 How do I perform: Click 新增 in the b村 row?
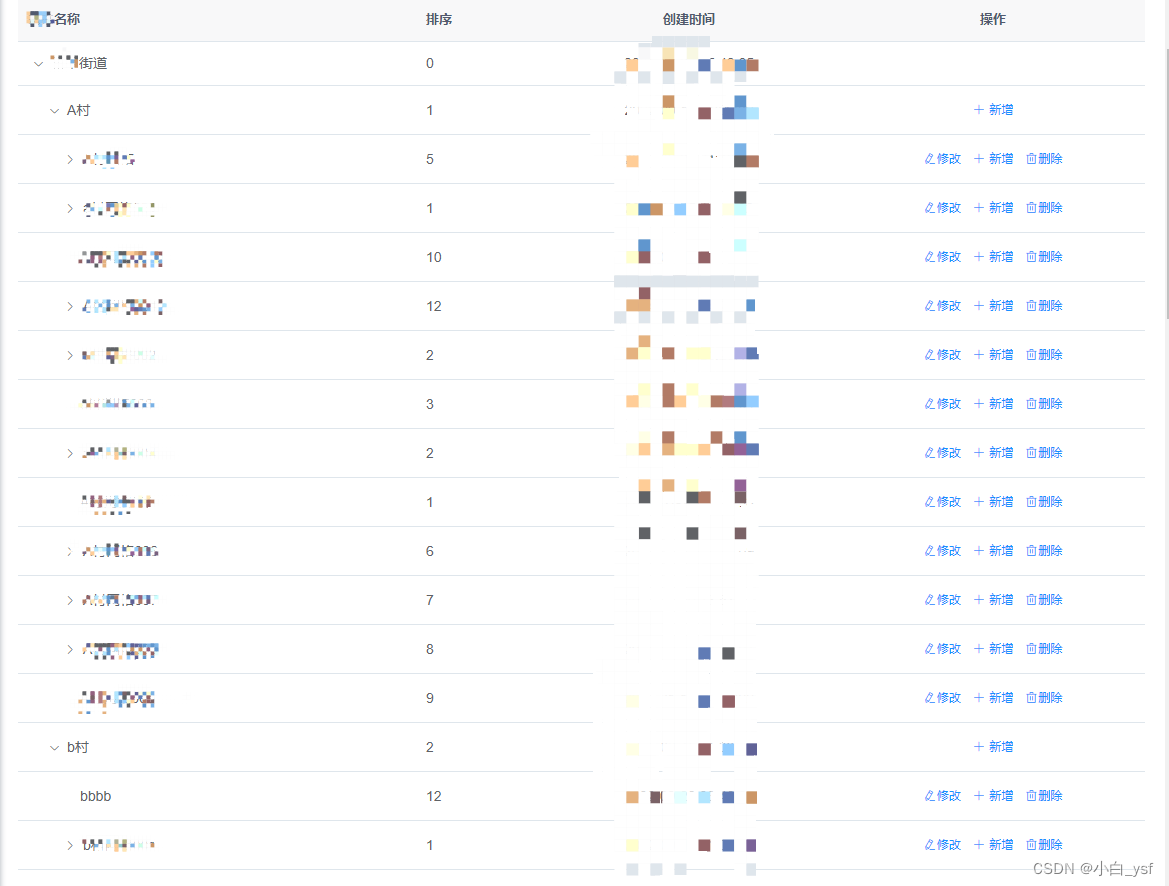coord(994,747)
